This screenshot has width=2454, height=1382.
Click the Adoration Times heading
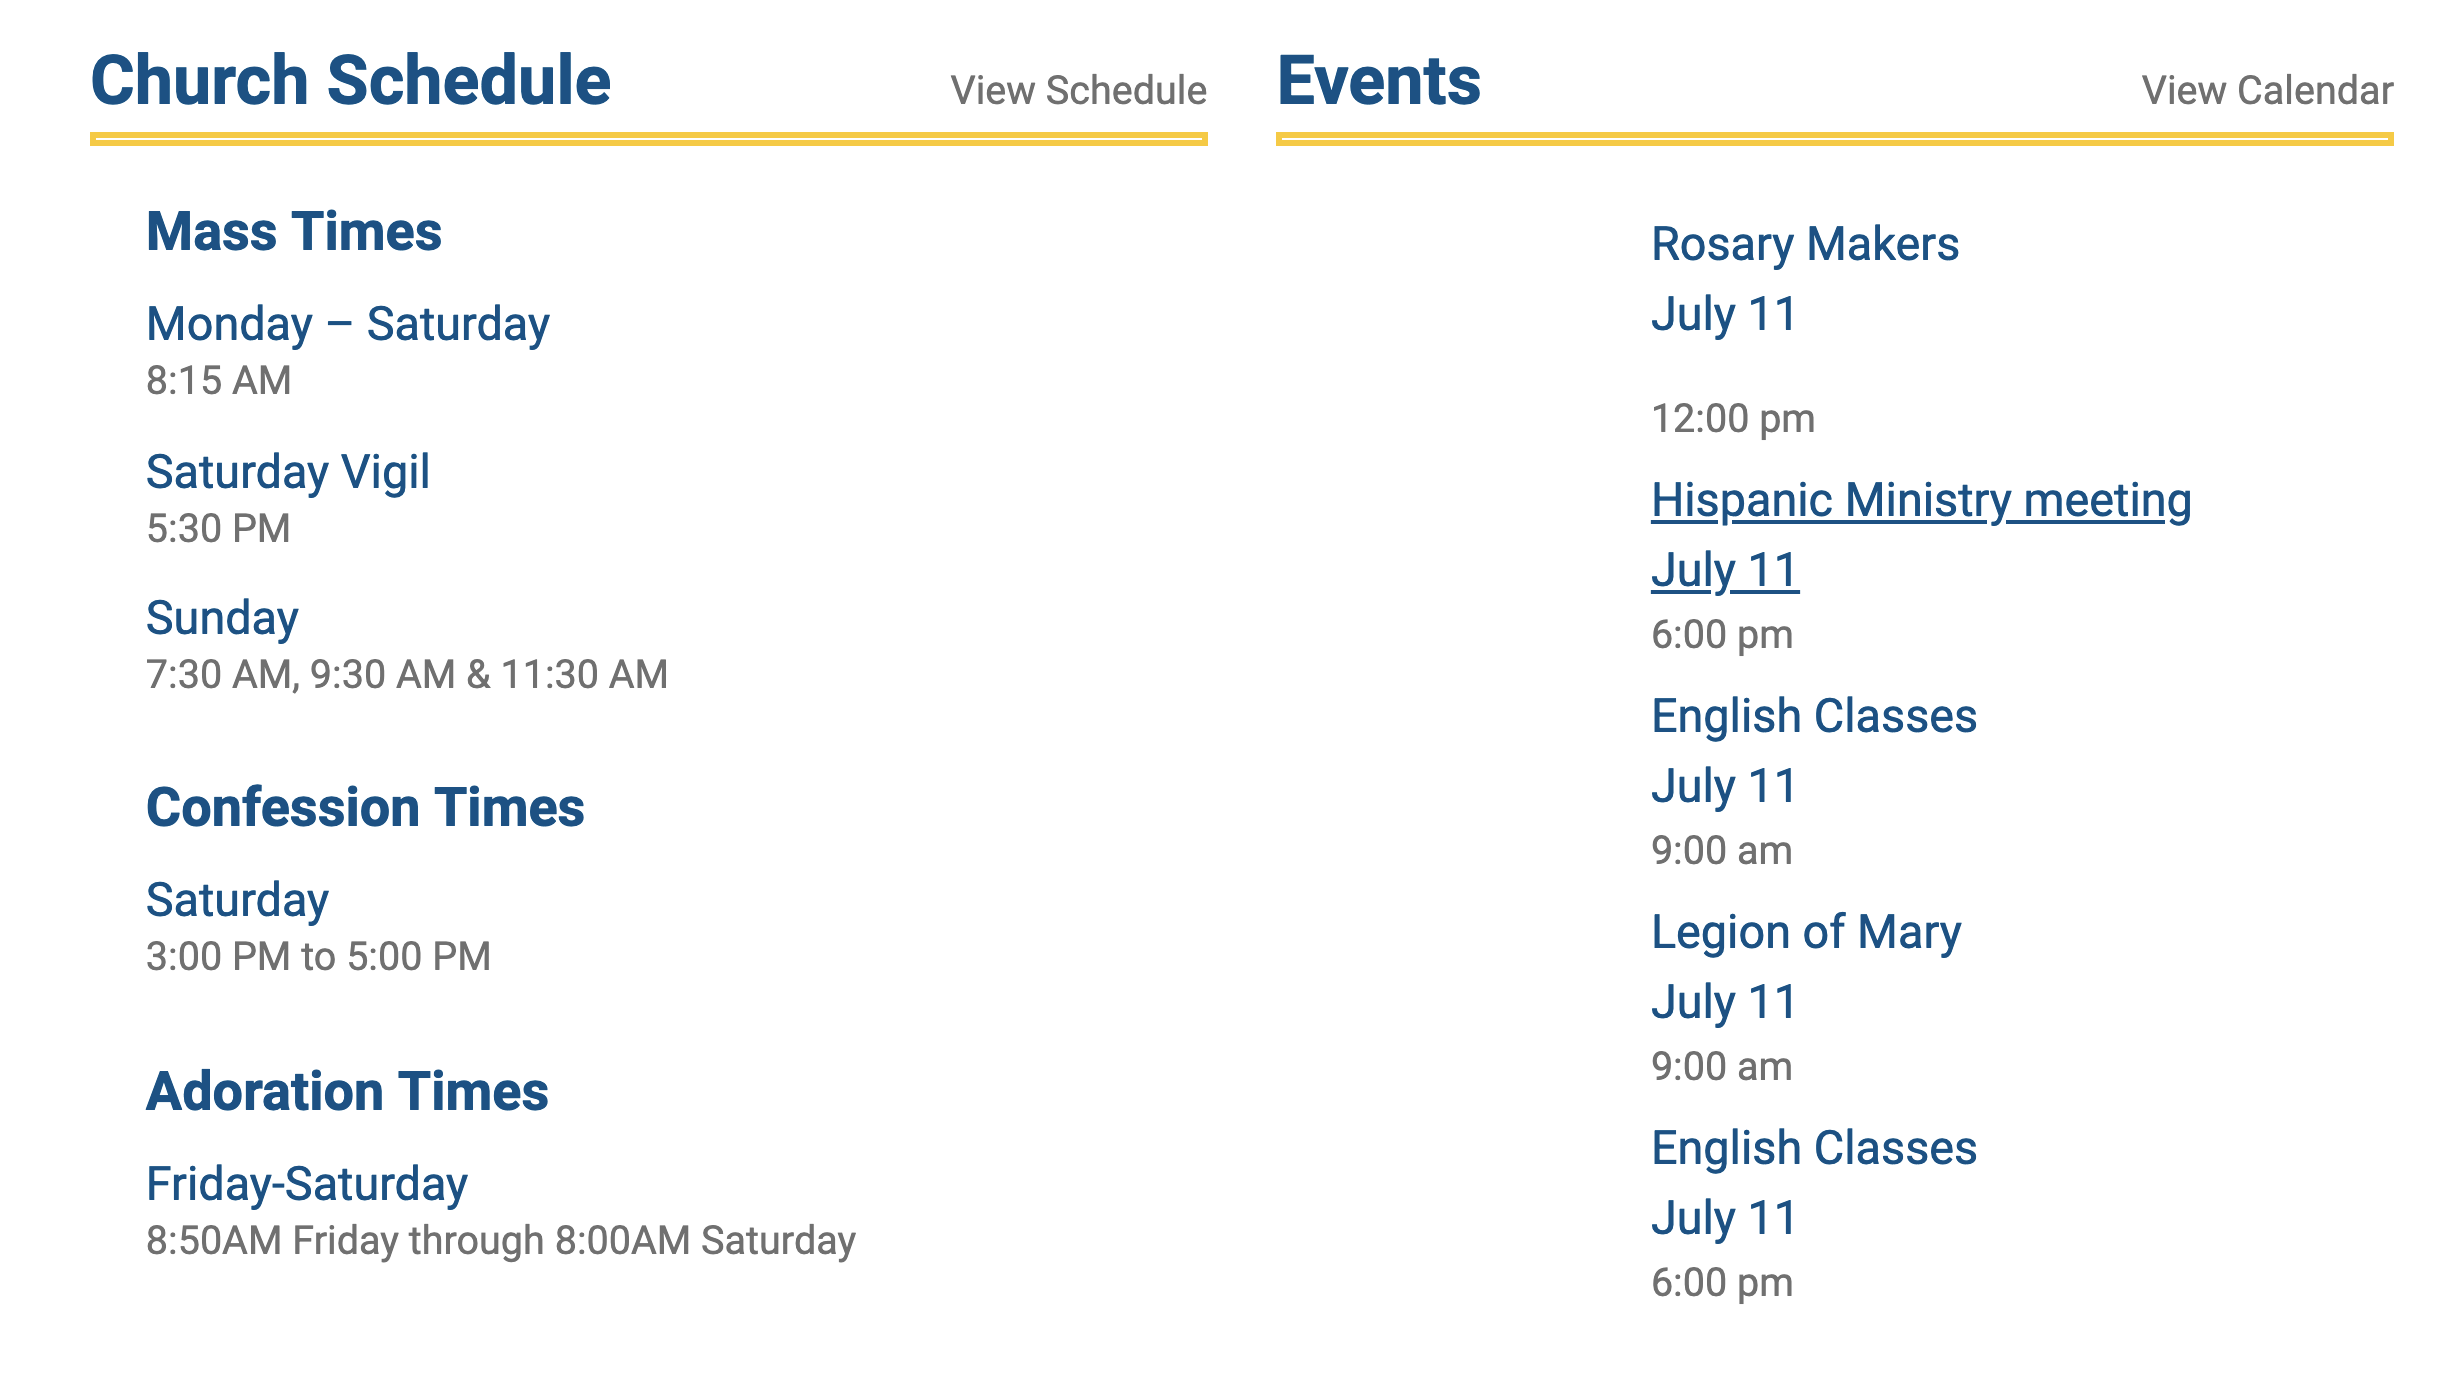coord(347,1092)
